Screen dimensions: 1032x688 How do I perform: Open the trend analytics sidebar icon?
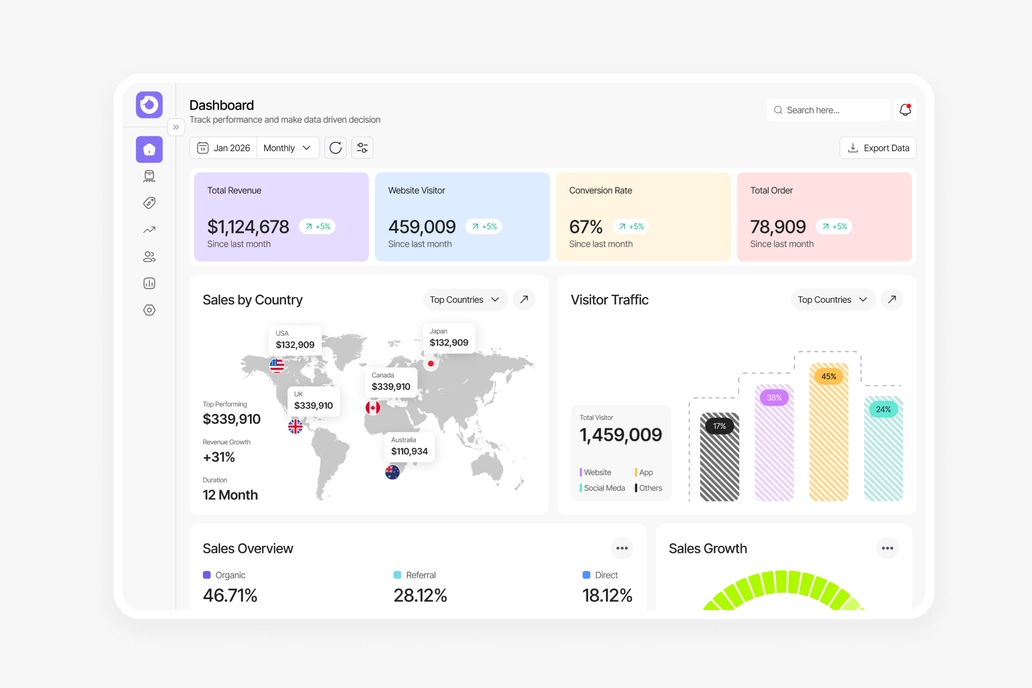tap(149, 230)
